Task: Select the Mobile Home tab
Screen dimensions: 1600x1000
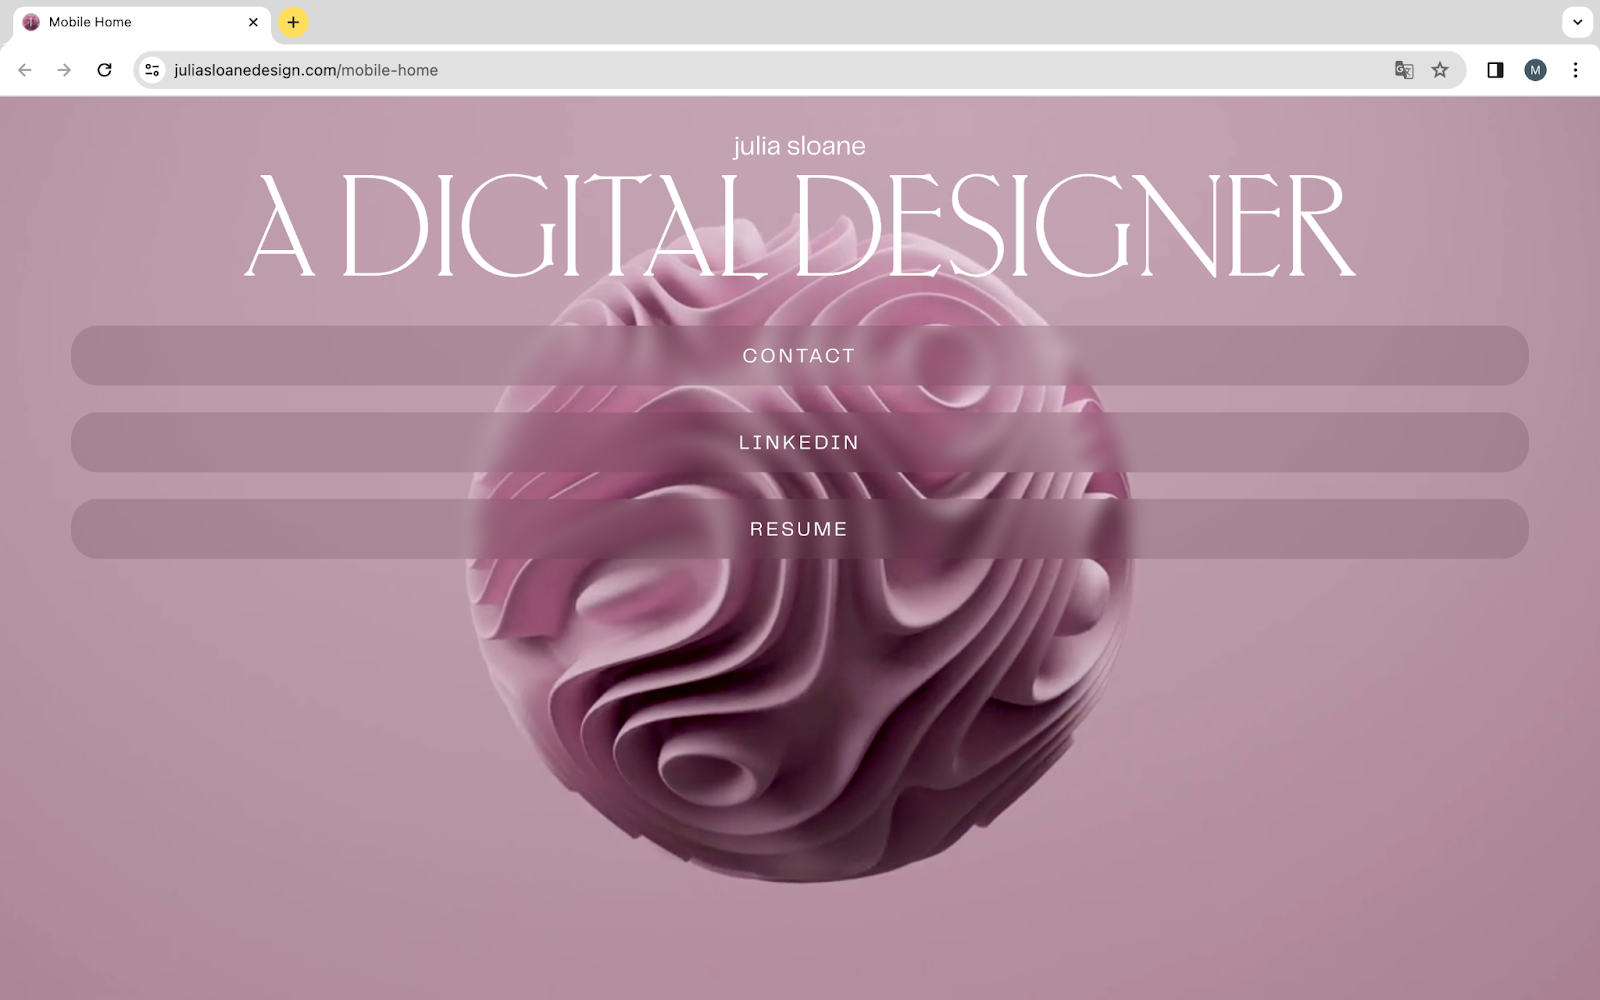Action: click(x=141, y=22)
